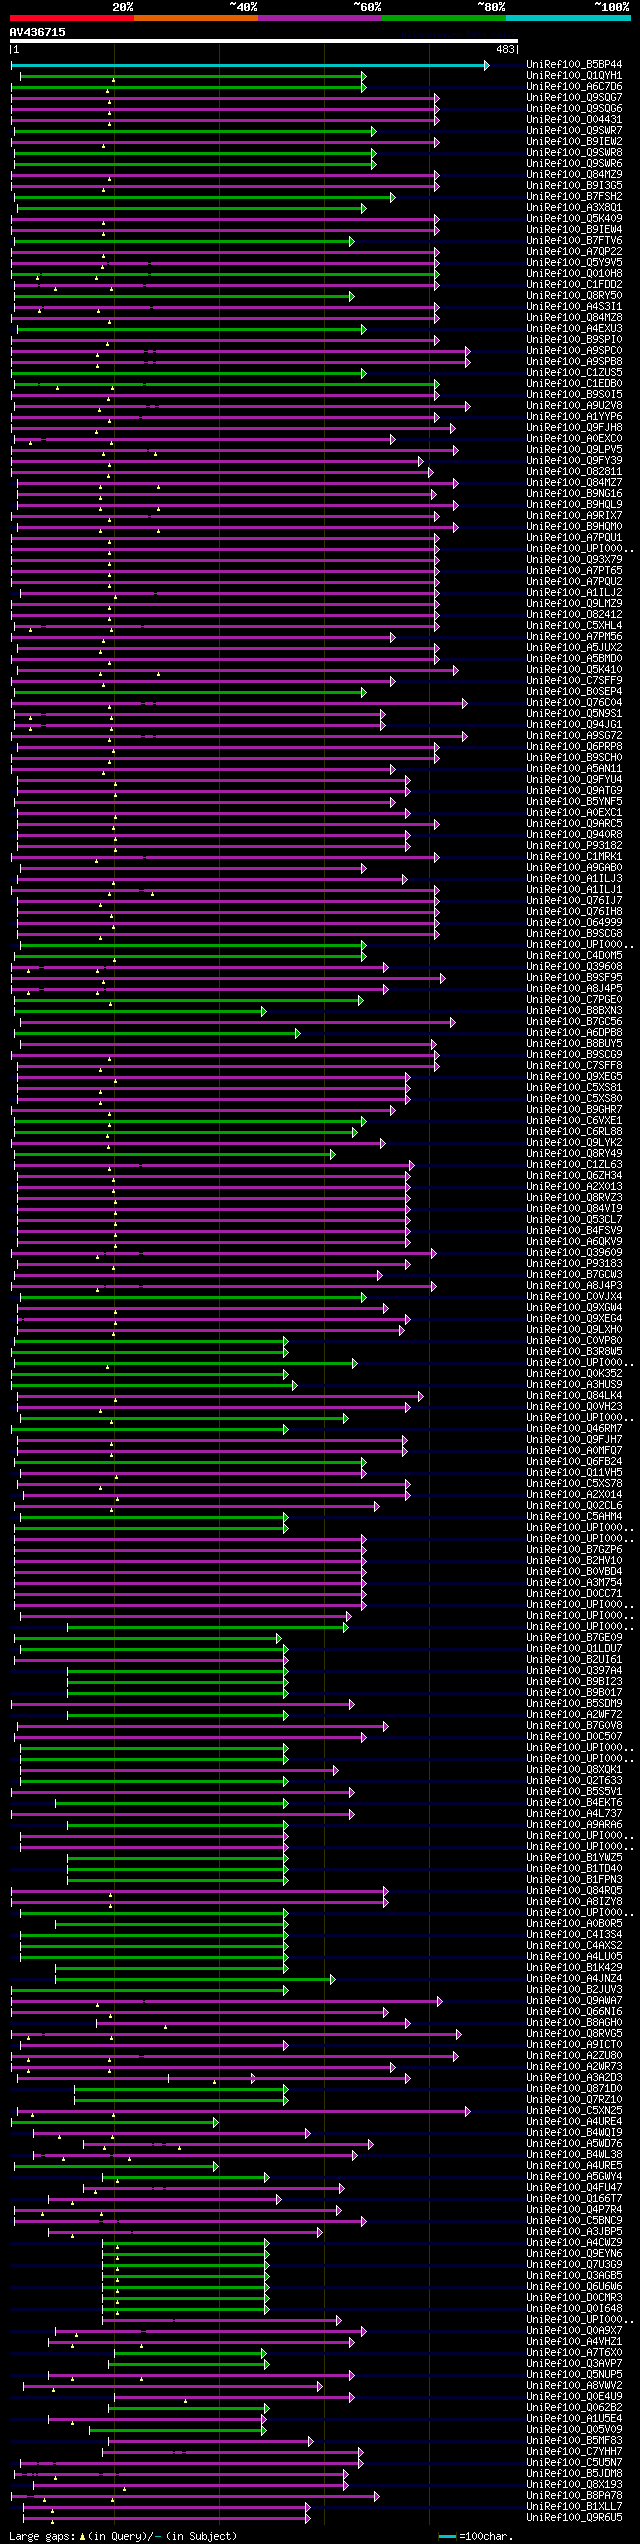Select hit label UniRef100_A9U2V8

[574, 406]
